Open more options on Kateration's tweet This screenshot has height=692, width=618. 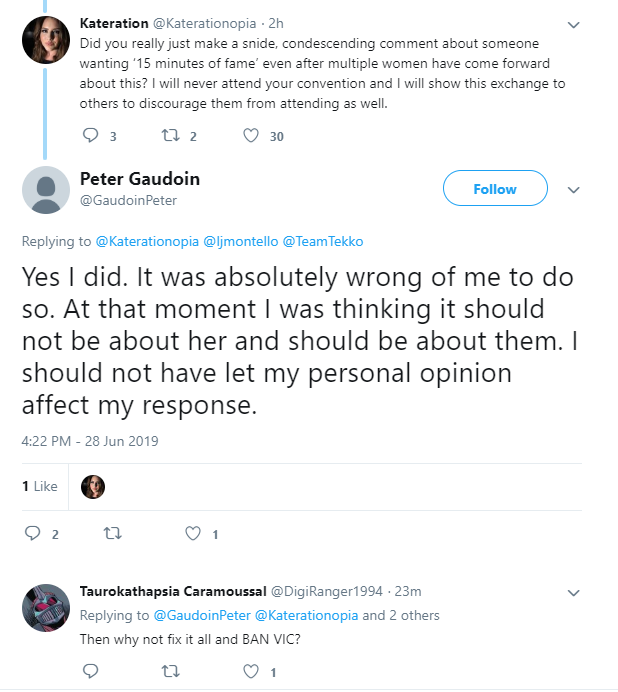[573, 25]
